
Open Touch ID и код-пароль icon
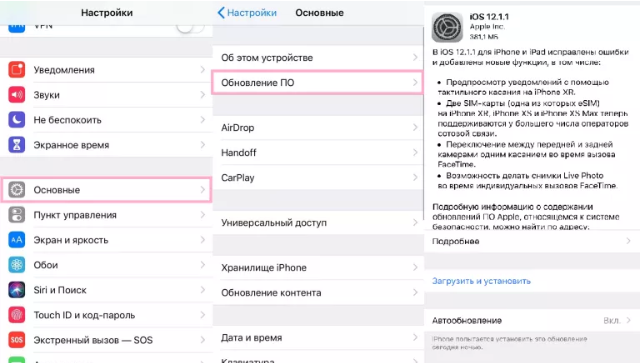coord(17,315)
